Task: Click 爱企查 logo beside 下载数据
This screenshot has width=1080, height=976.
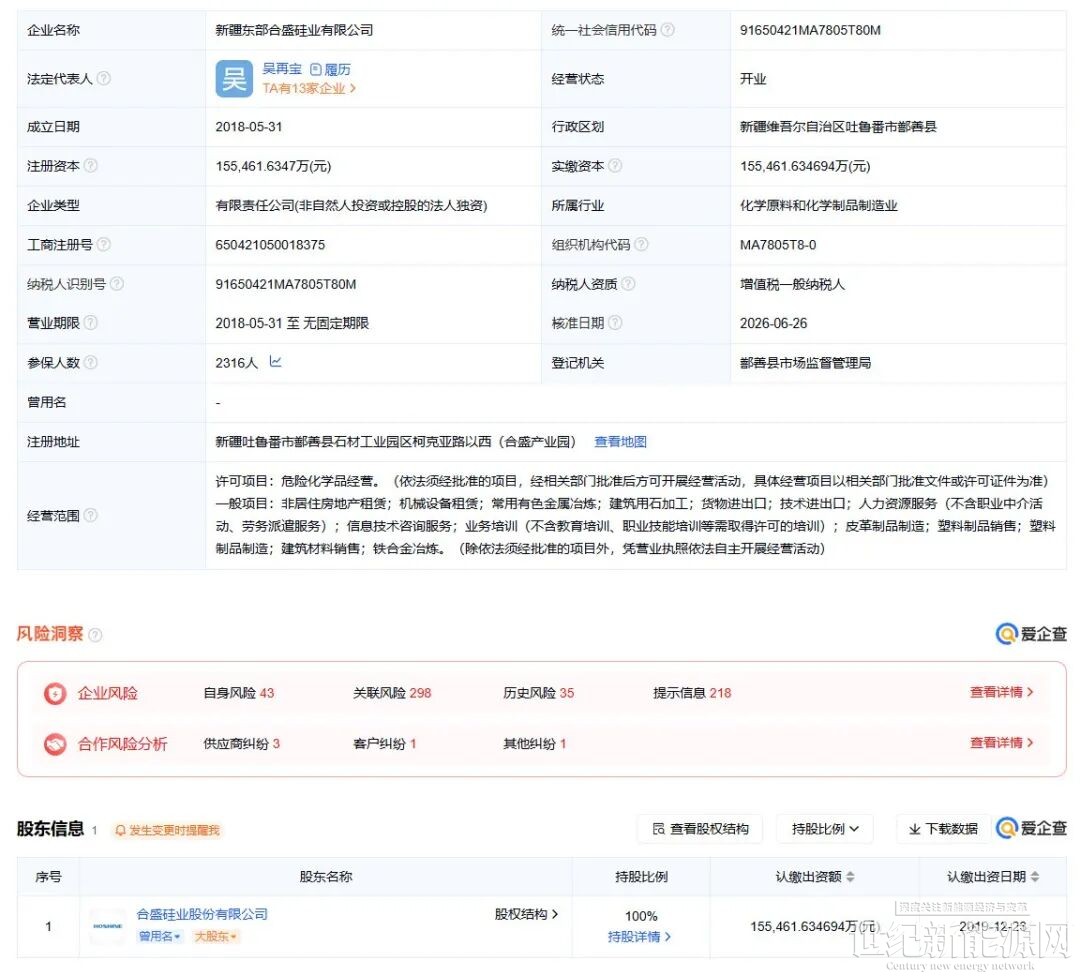Action: [1031, 829]
